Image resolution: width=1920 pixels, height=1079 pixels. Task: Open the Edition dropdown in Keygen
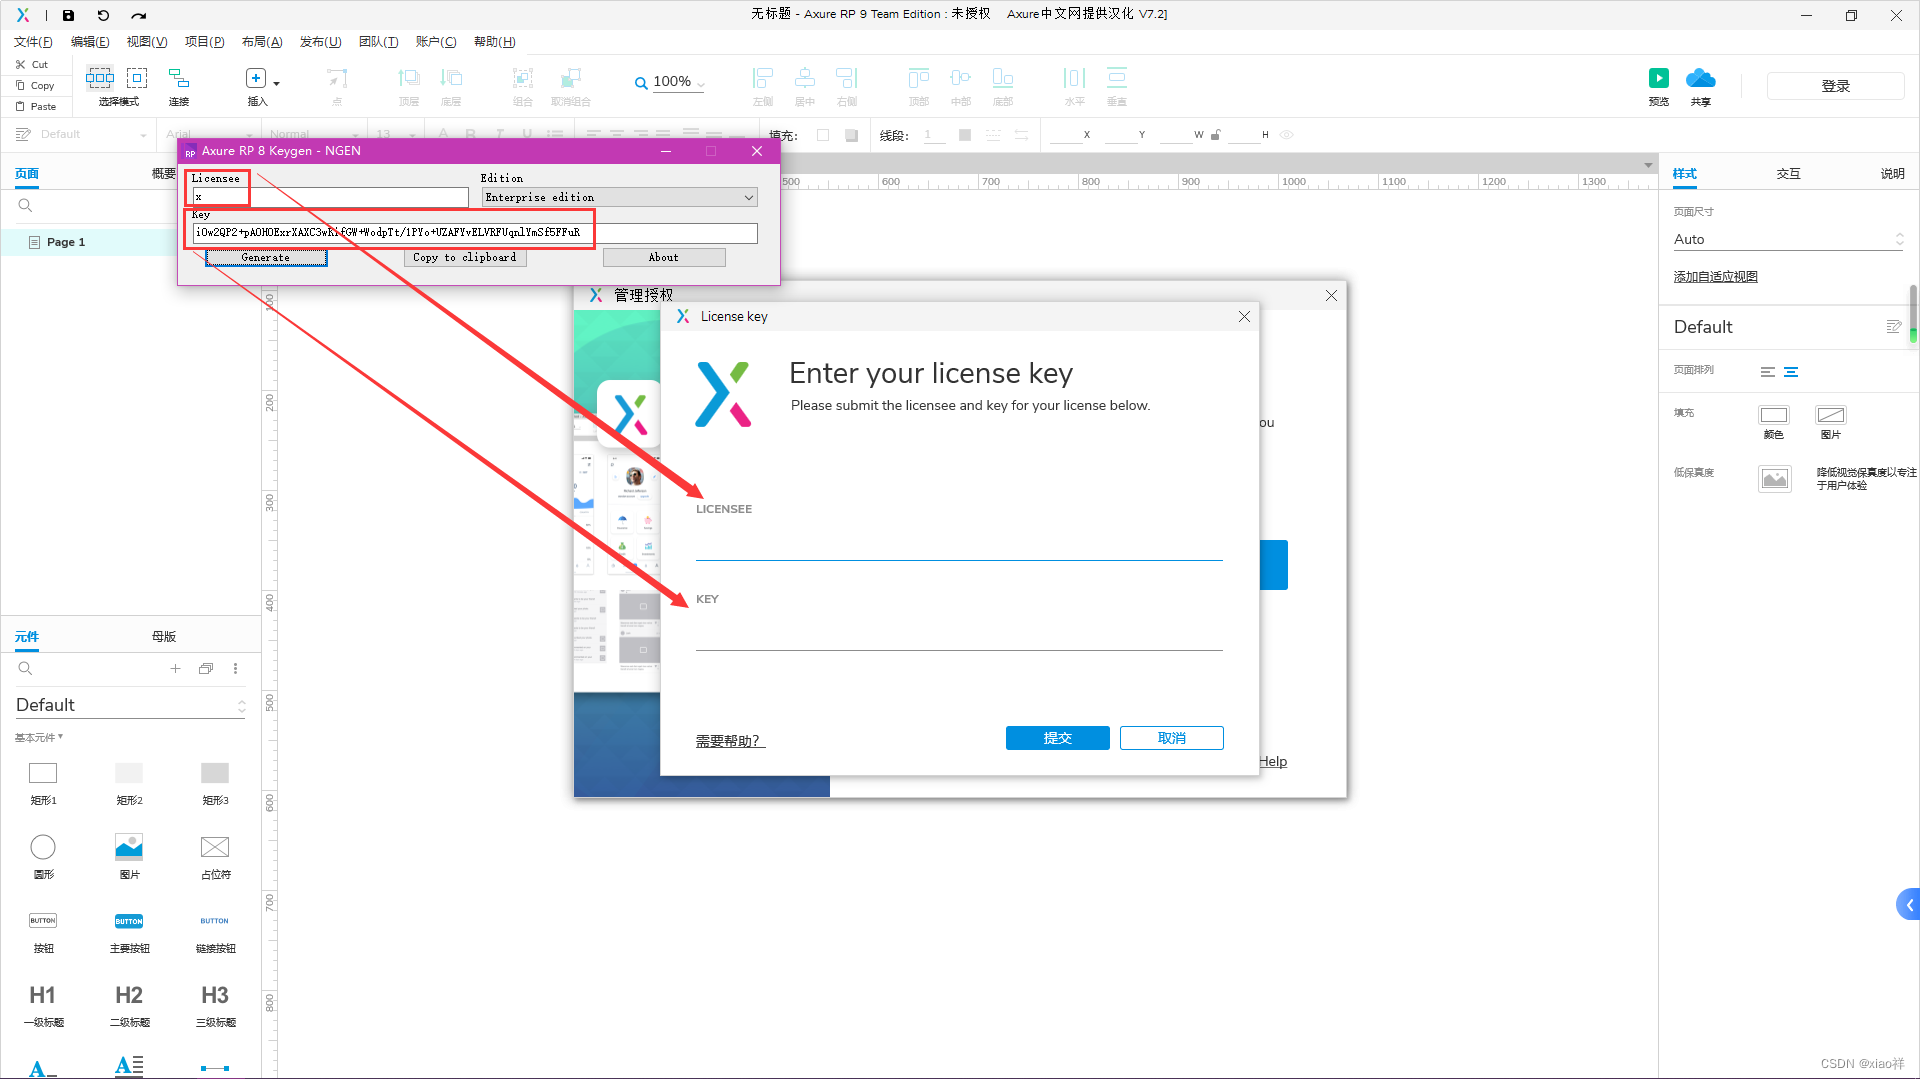(x=619, y=198)
